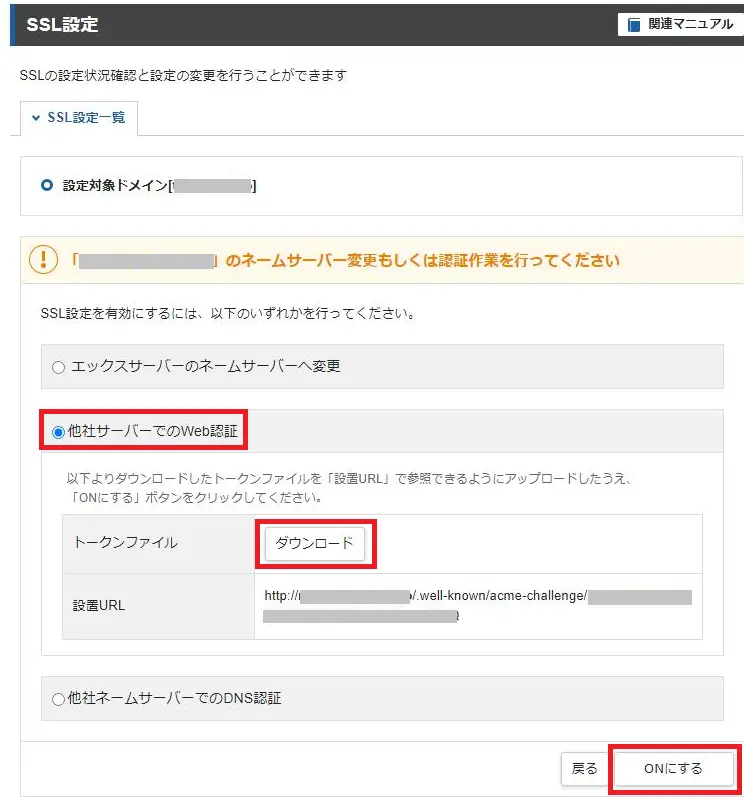Screen dimensions: 744x797
Task: Click the book icon beside 関連マニュアル
Action: [634, 24]
